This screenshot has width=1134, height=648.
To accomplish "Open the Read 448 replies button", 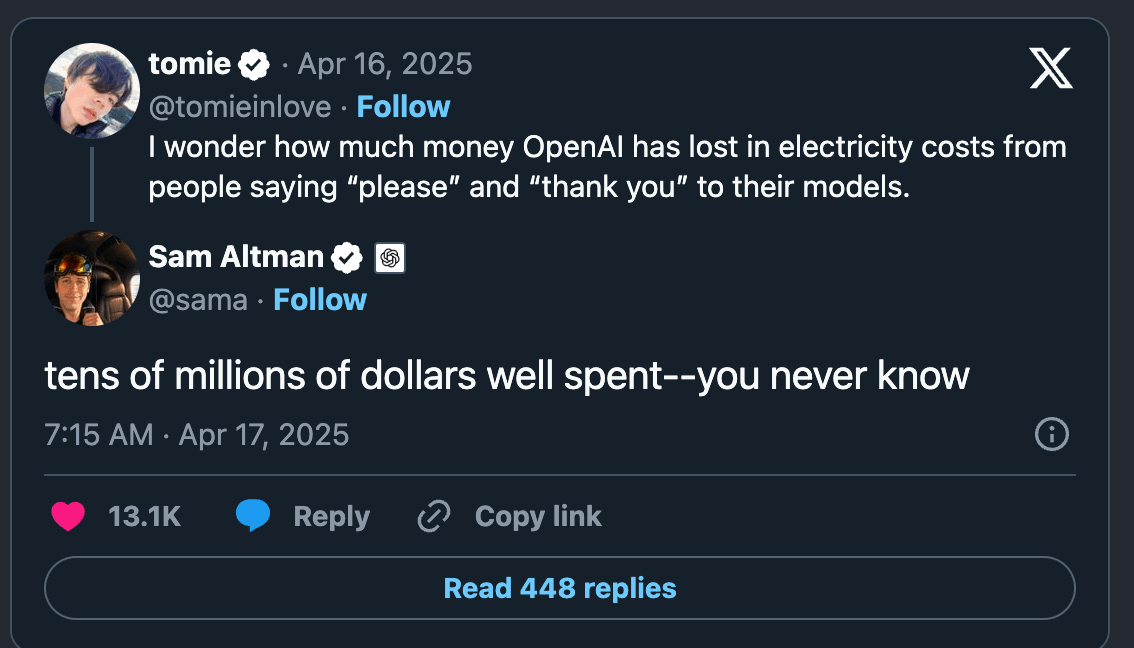I will point(560,588).
